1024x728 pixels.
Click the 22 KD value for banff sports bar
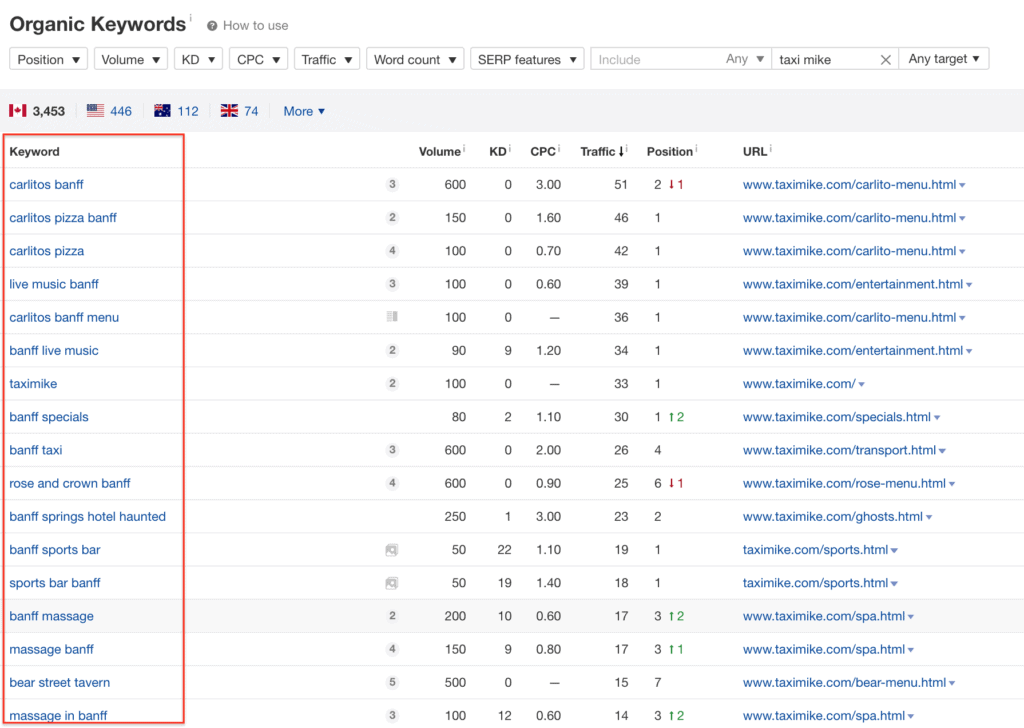pyautogui.click(x=504, y=550)
